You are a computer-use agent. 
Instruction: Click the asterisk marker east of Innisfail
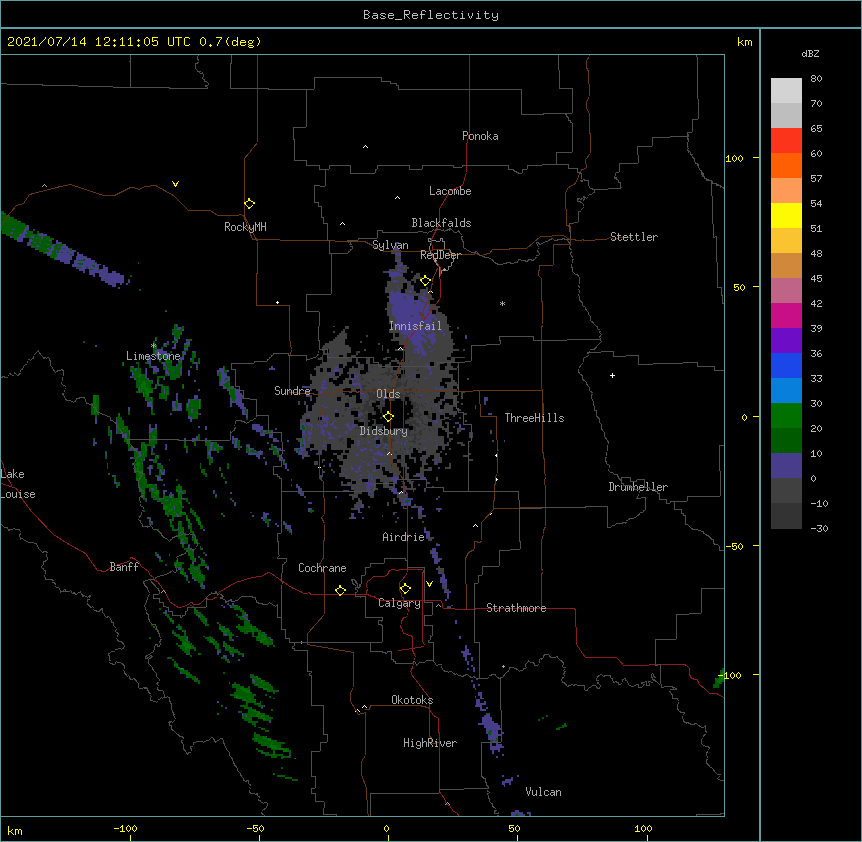pyautogui.click(x=502, y=303)
